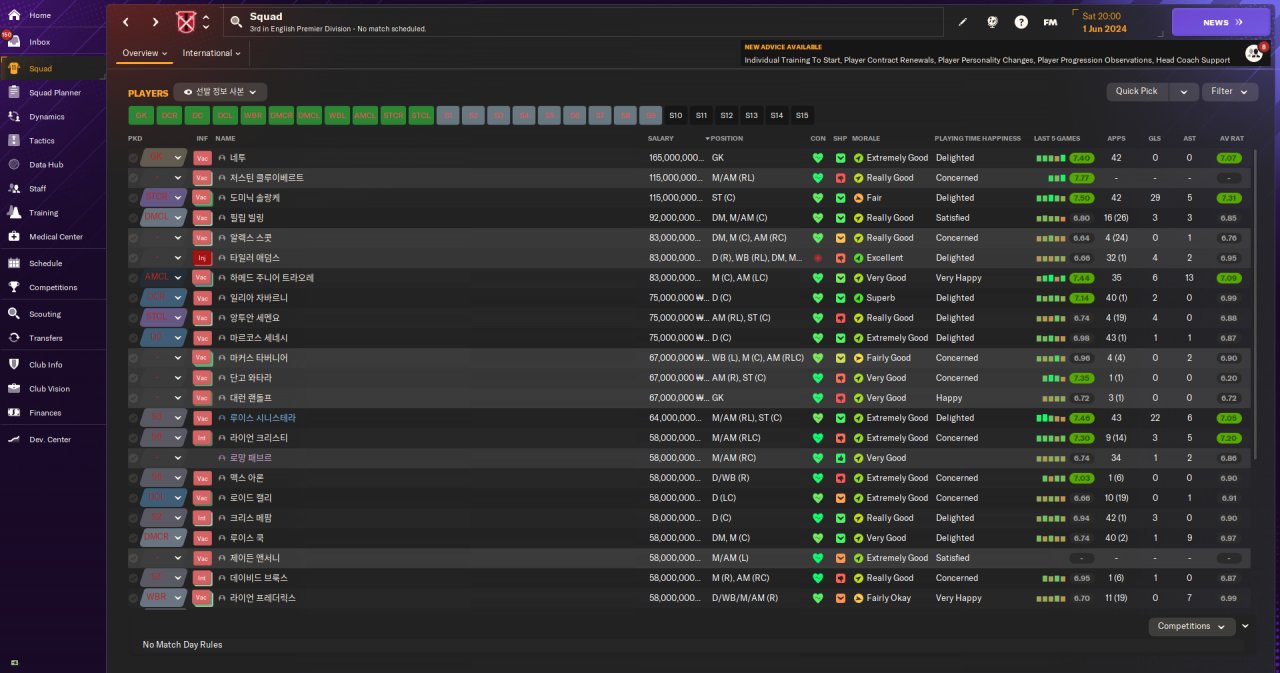
Task: Open the help question mark icon
Action: [1021, 22]
